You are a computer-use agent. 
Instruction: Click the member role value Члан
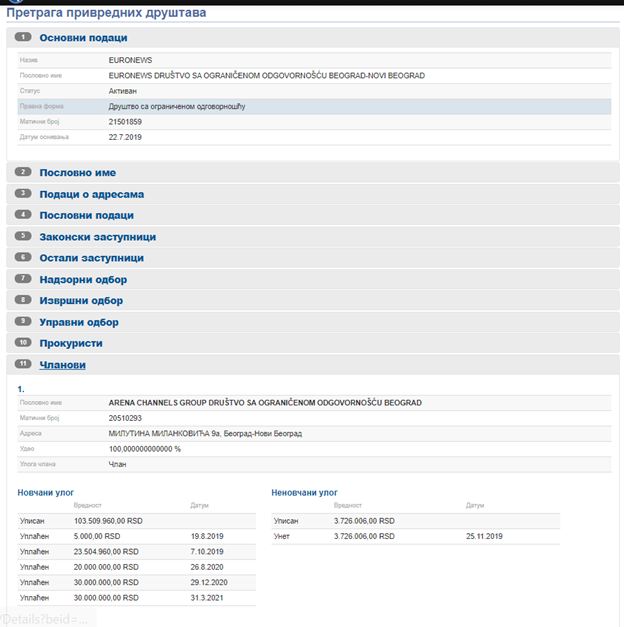pyautogui.click(x=117, y=465)
